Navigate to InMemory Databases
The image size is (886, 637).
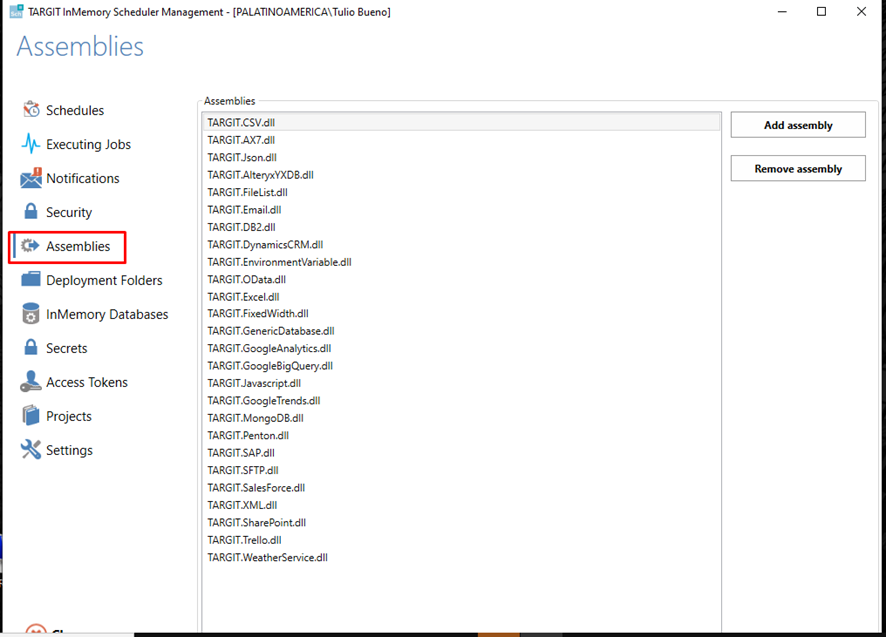107,314
